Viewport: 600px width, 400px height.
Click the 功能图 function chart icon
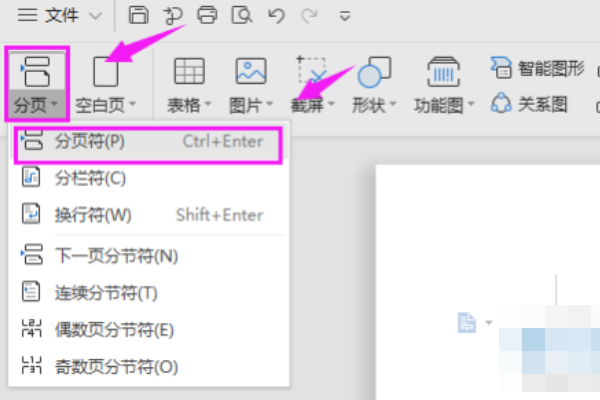click(x=443, y=71)
